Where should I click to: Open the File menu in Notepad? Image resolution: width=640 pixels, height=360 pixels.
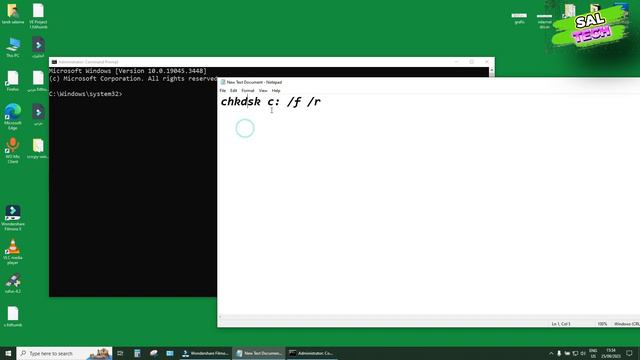point(222,91)
